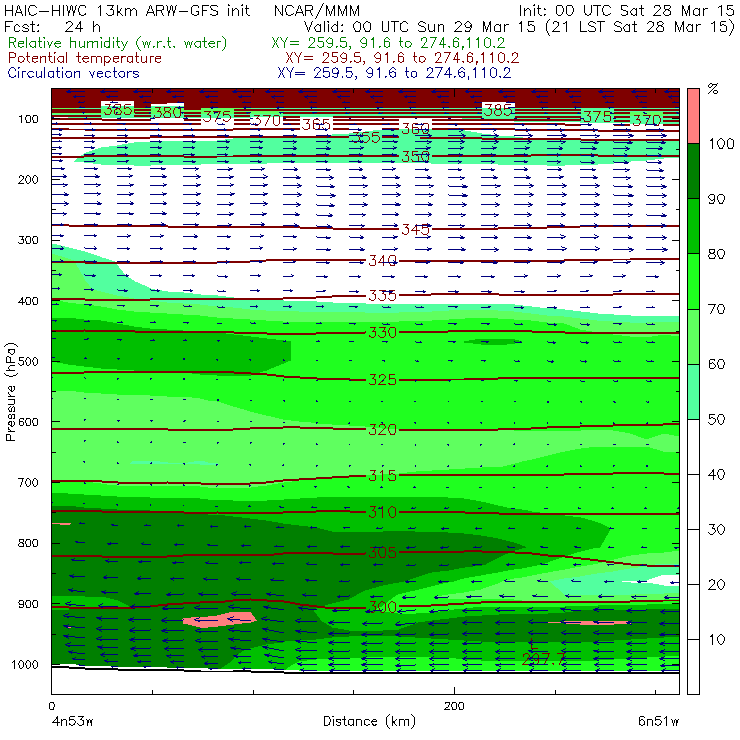Click the '335' potential temperature contour label
This screenshot has height=740, width=740.
[x=382, y=296]
